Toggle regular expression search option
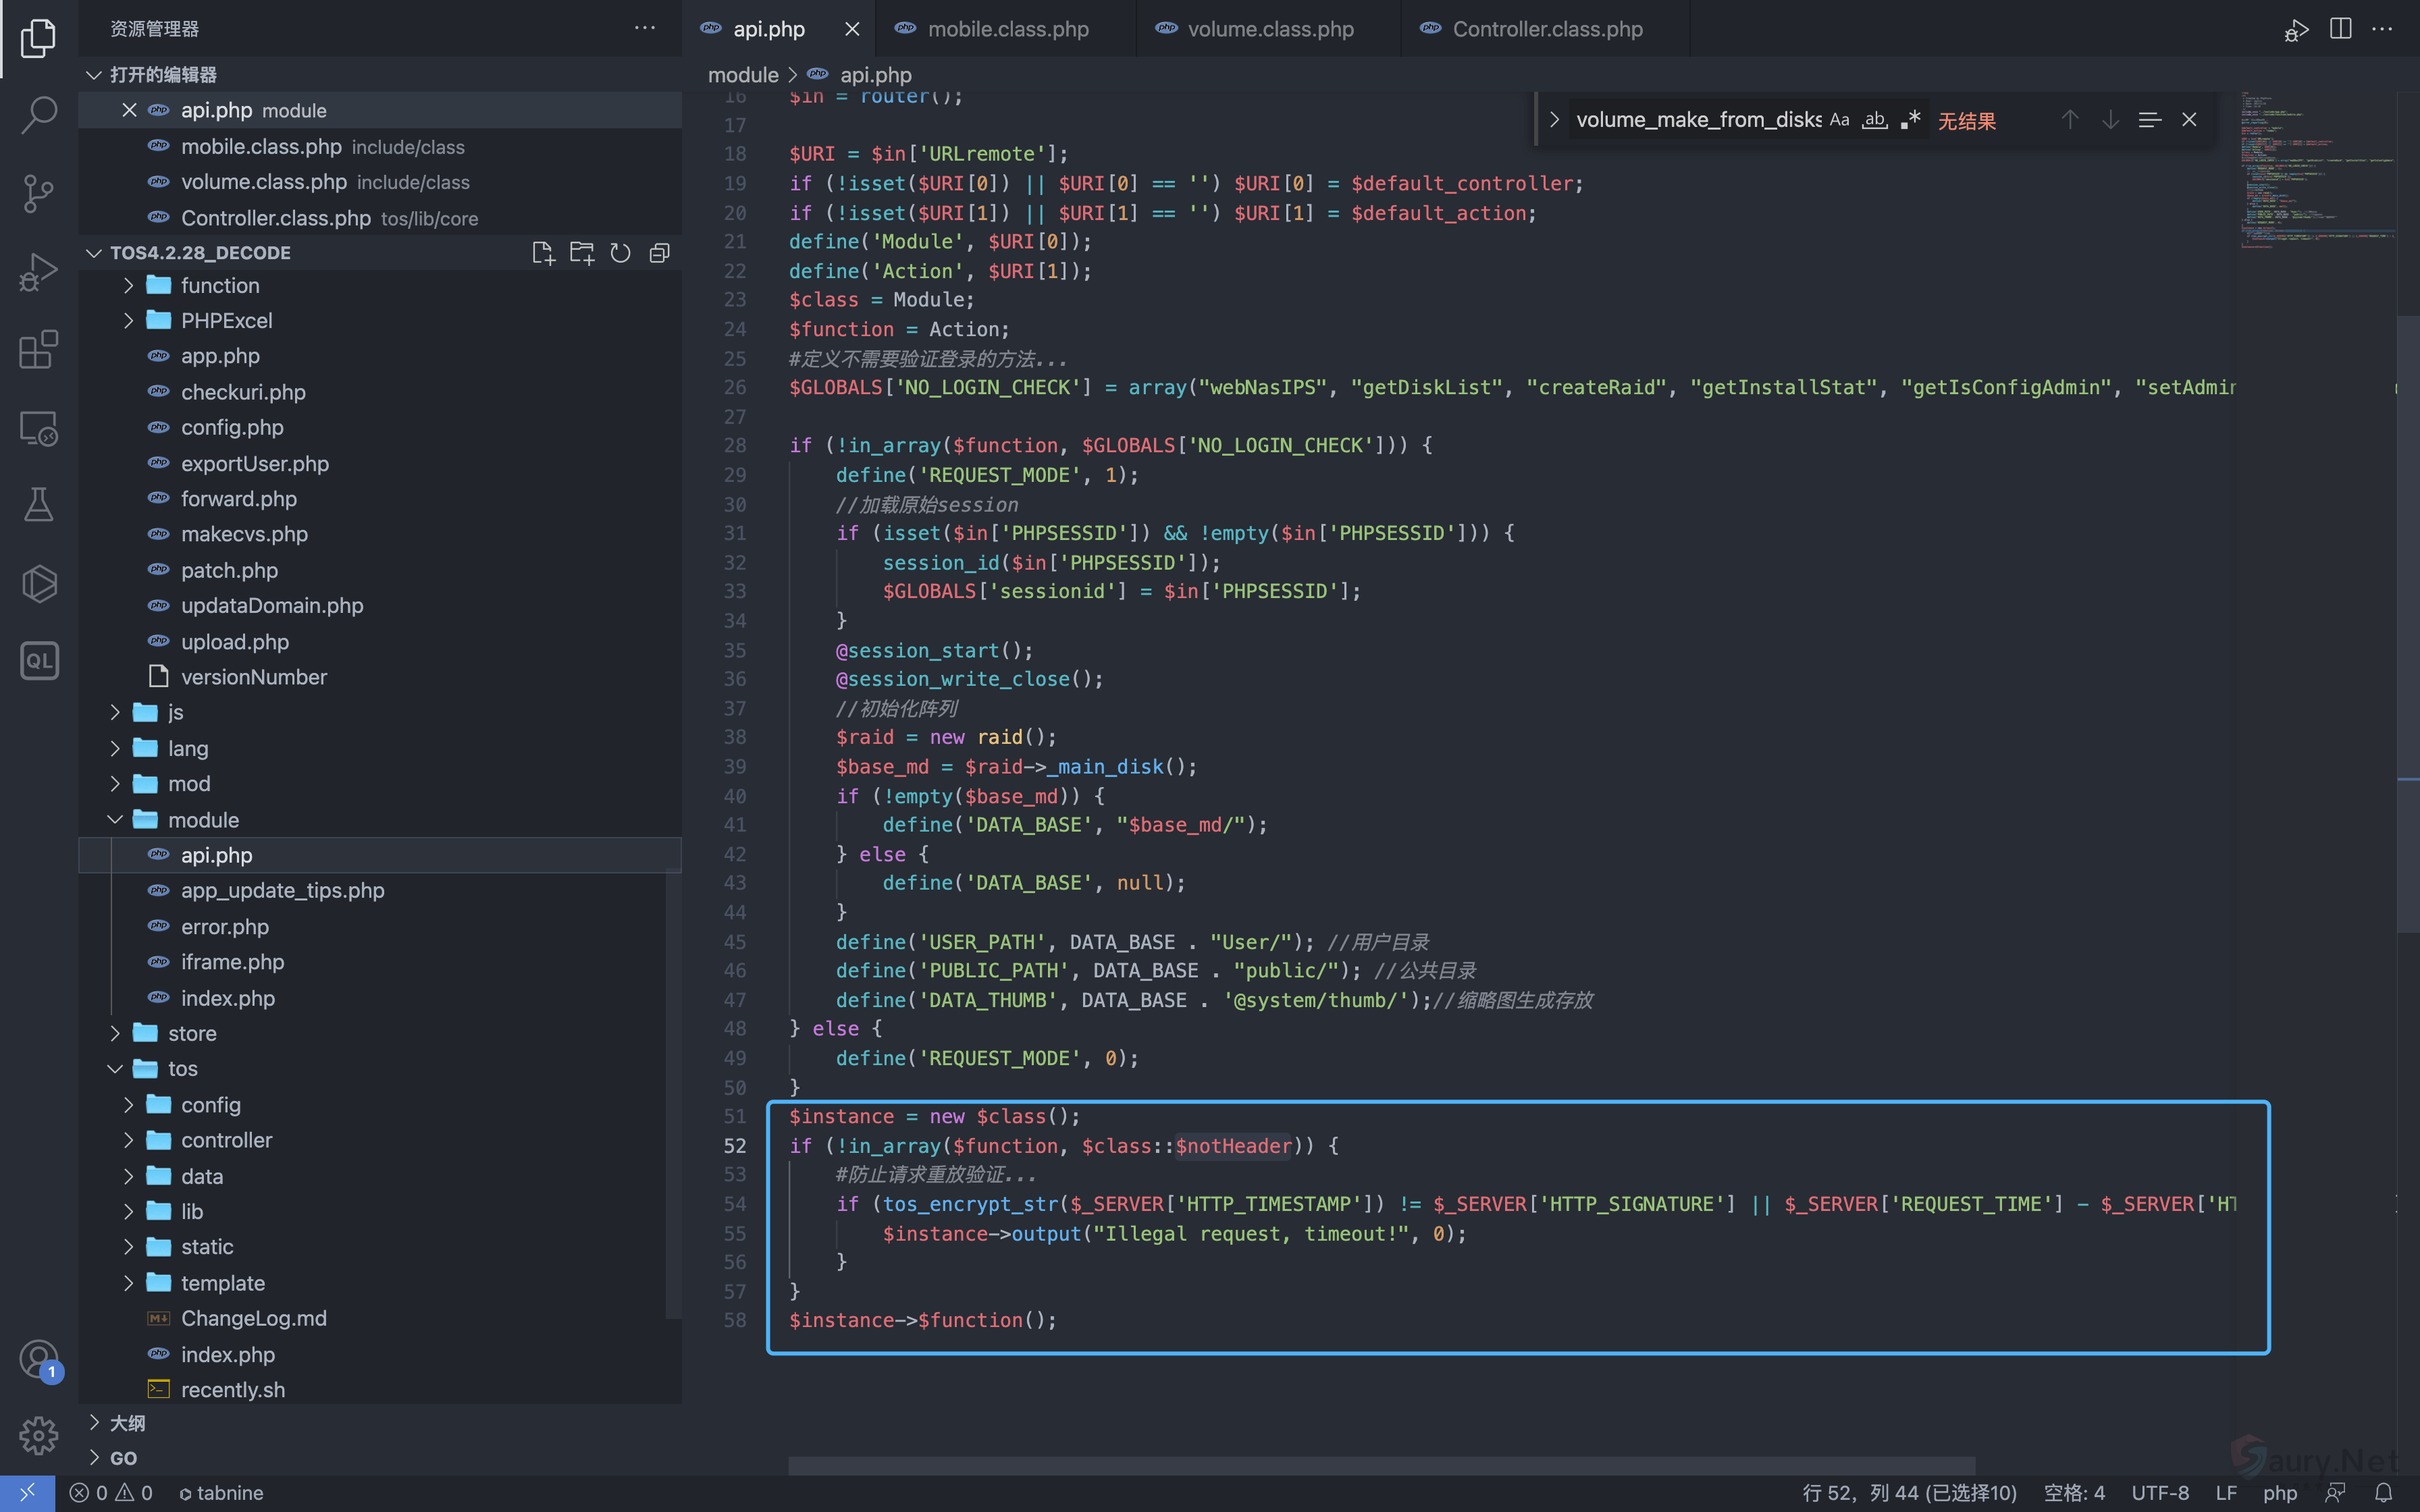2420x1512 pixels. [1910, 120]
